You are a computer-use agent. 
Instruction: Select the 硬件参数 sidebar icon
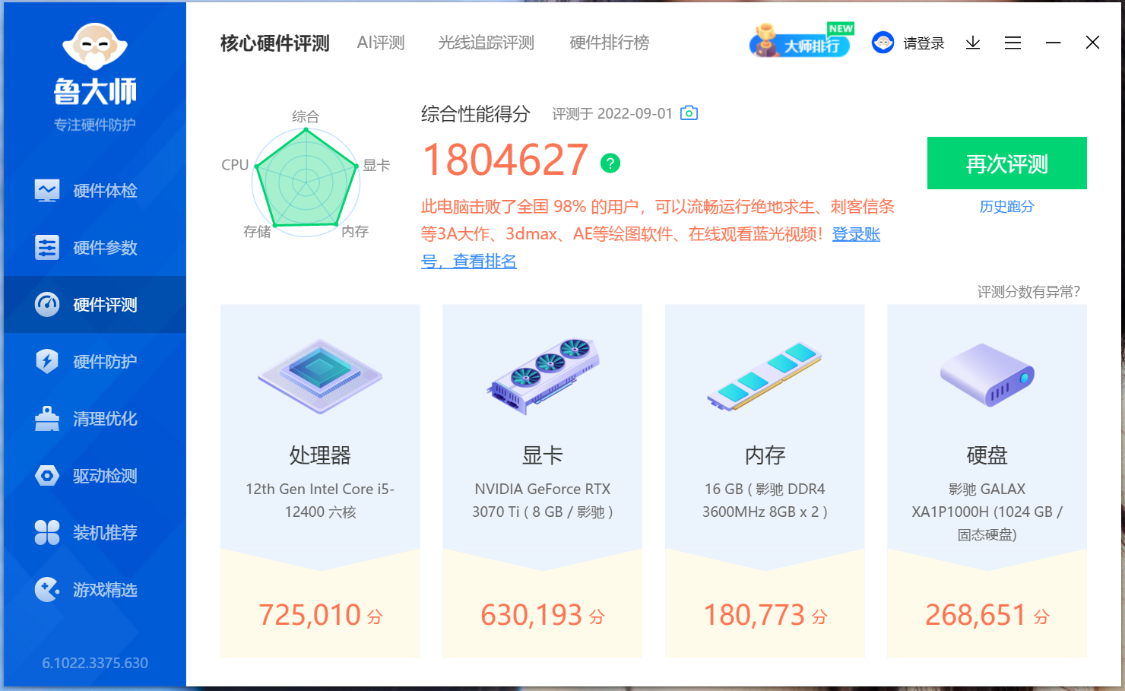pos(47,248)
